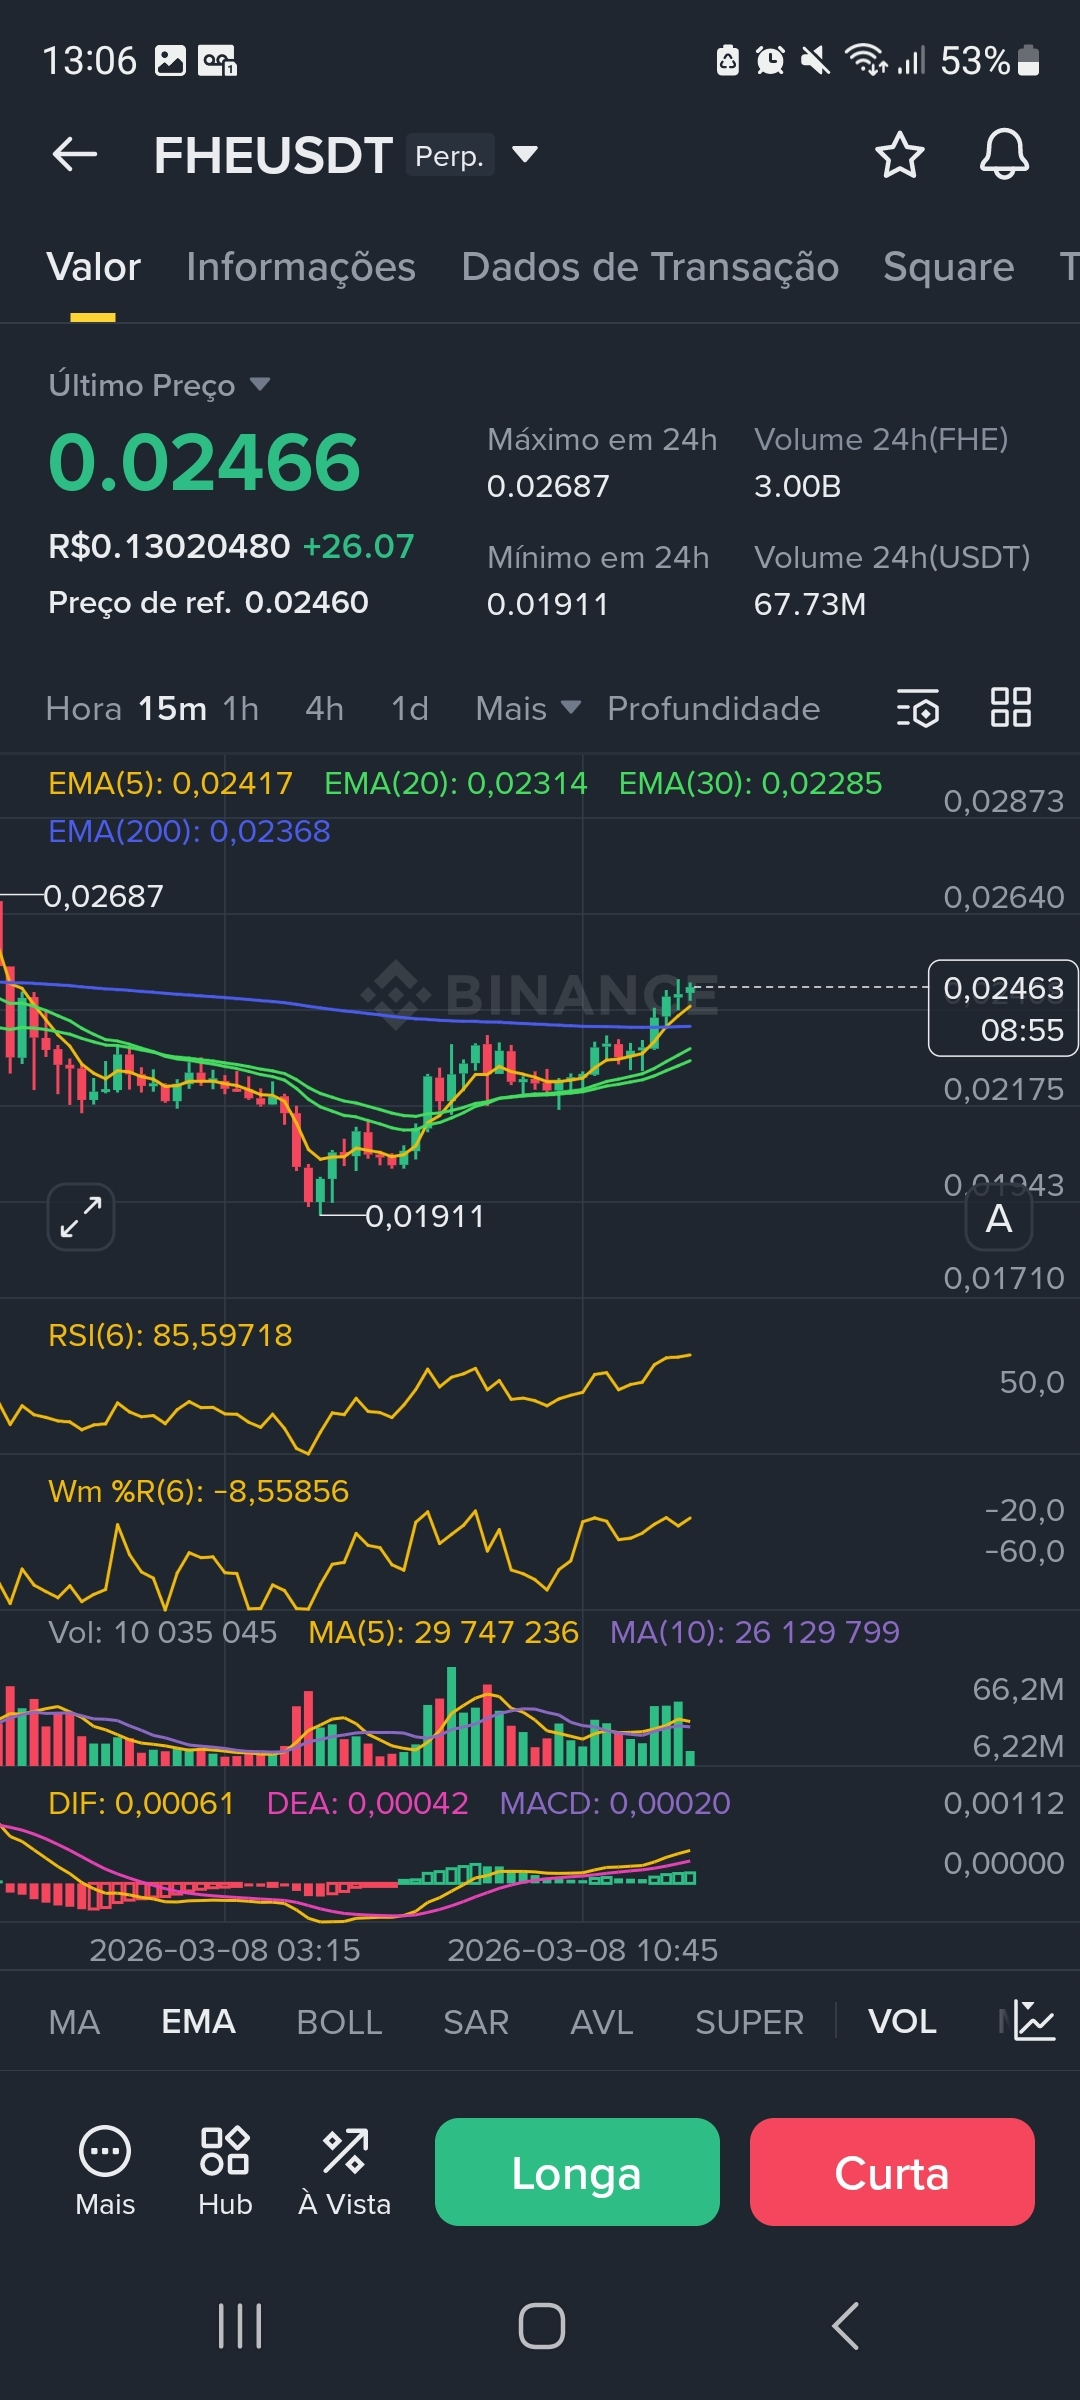Select the 1h timeframe

click(x=241, y=708)
